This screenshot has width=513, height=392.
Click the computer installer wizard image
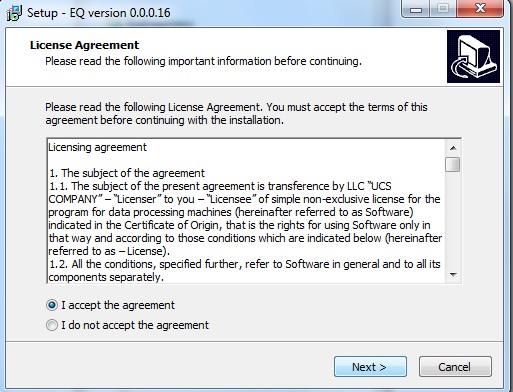(473, 56)
